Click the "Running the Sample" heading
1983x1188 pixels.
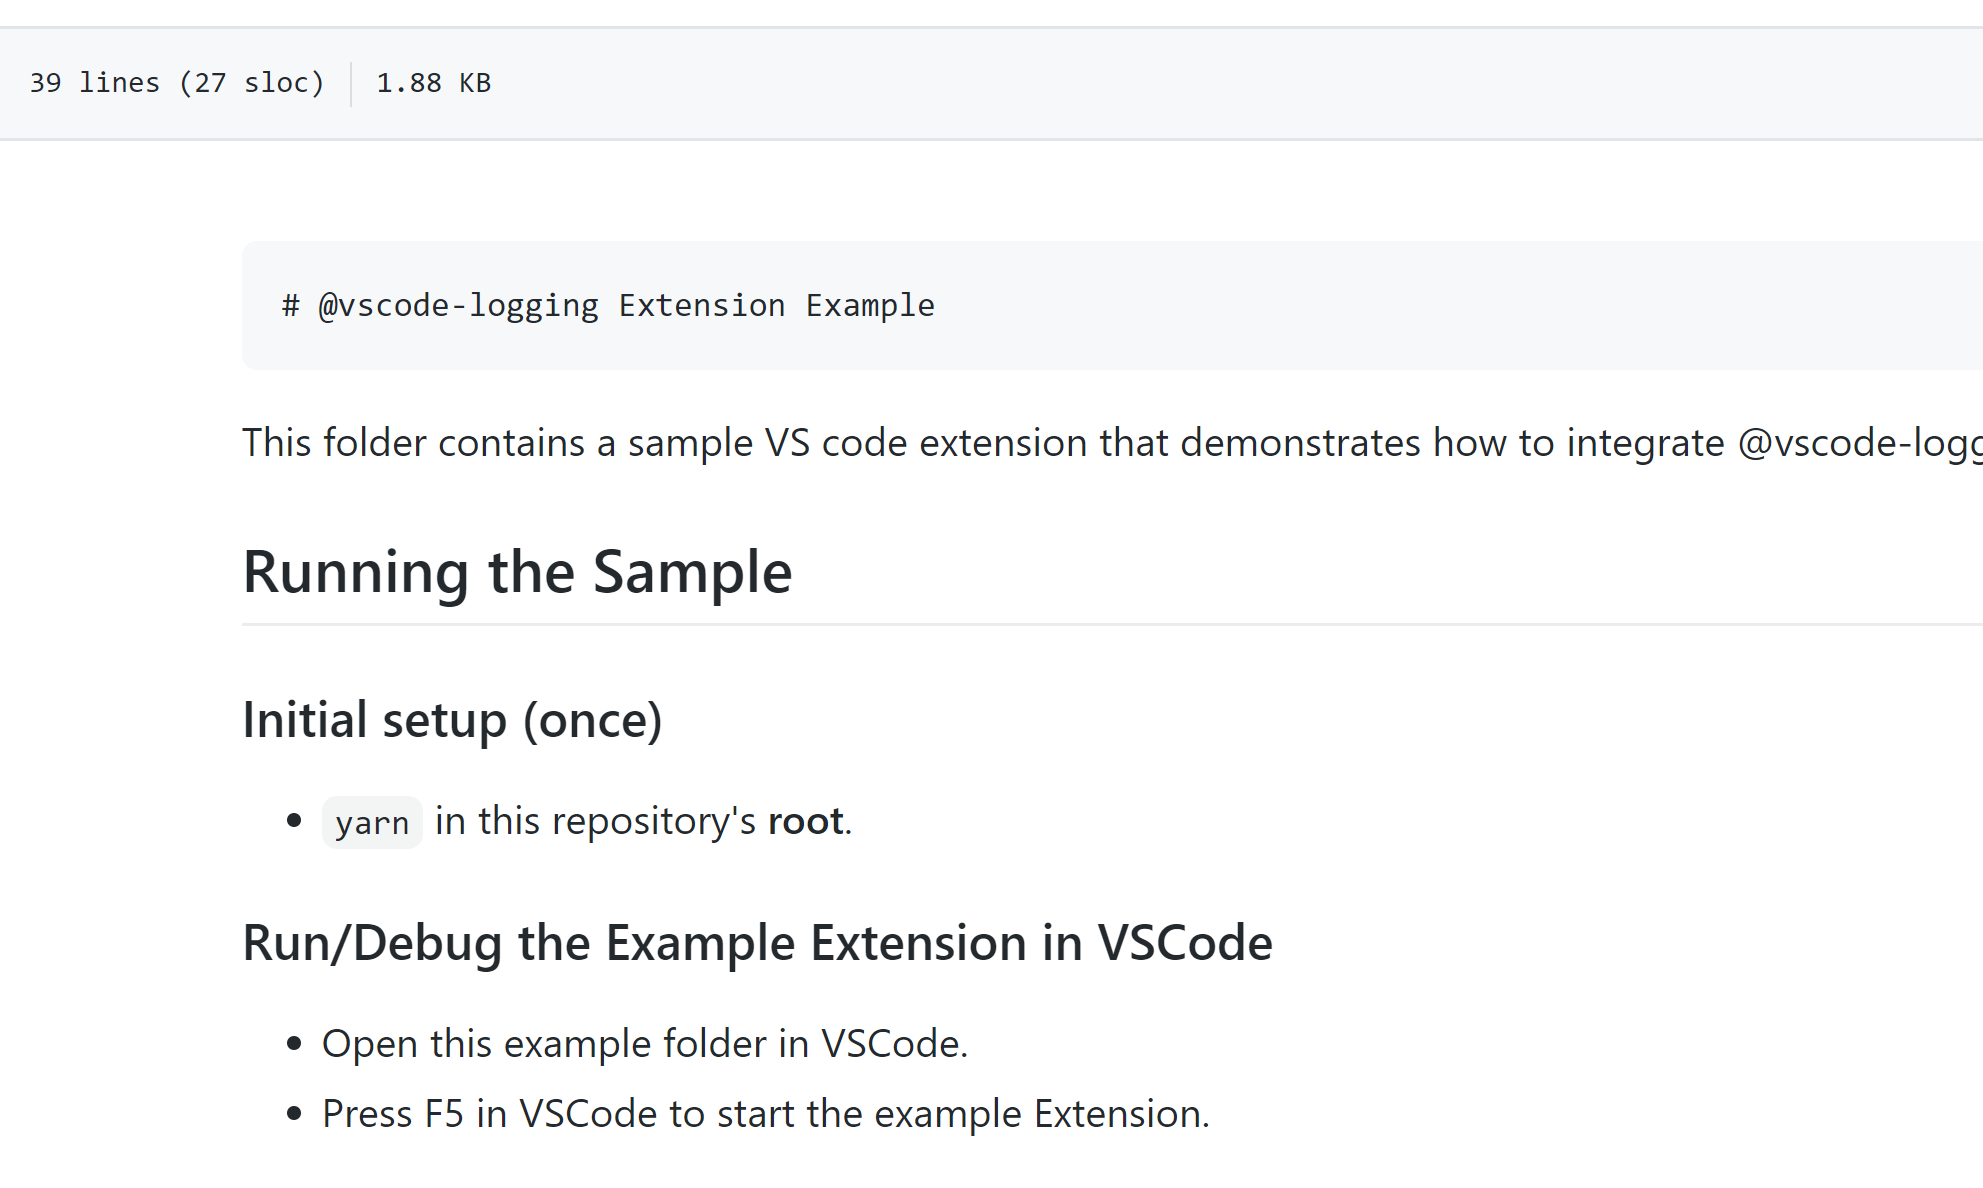517,572
